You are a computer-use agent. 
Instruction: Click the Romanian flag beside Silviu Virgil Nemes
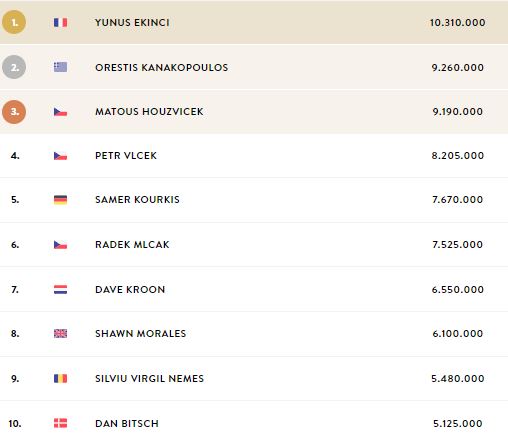60,378
